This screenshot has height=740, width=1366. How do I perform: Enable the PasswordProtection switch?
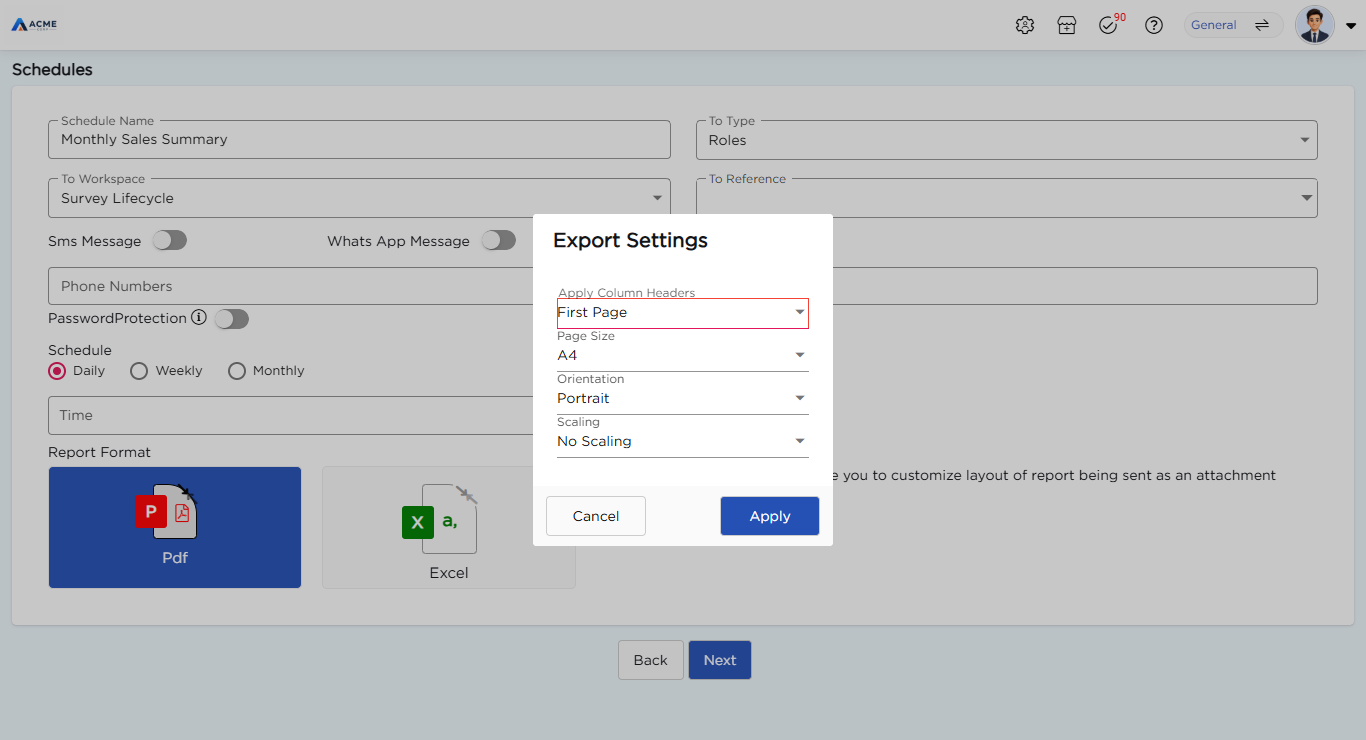[x=231, y=319]
